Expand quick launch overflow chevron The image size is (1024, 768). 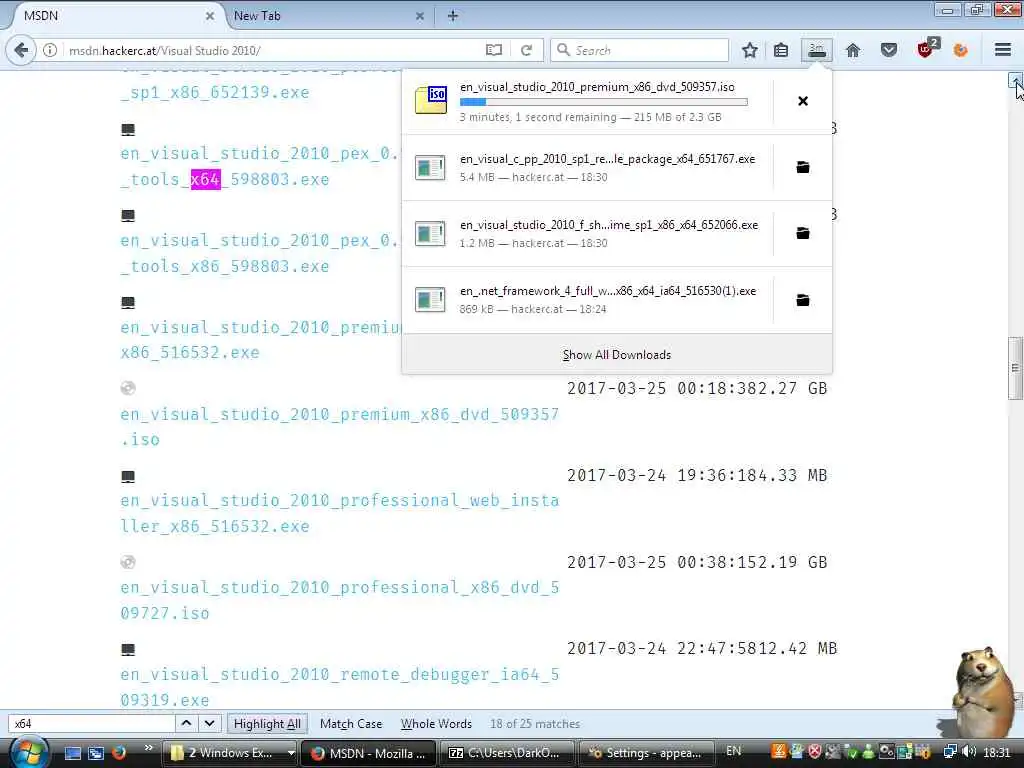148,748
